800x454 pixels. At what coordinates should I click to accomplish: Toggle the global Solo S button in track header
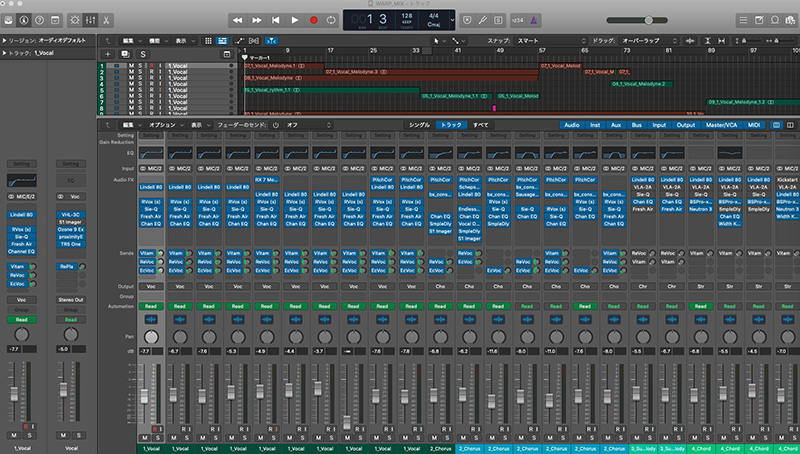(143, 54)
